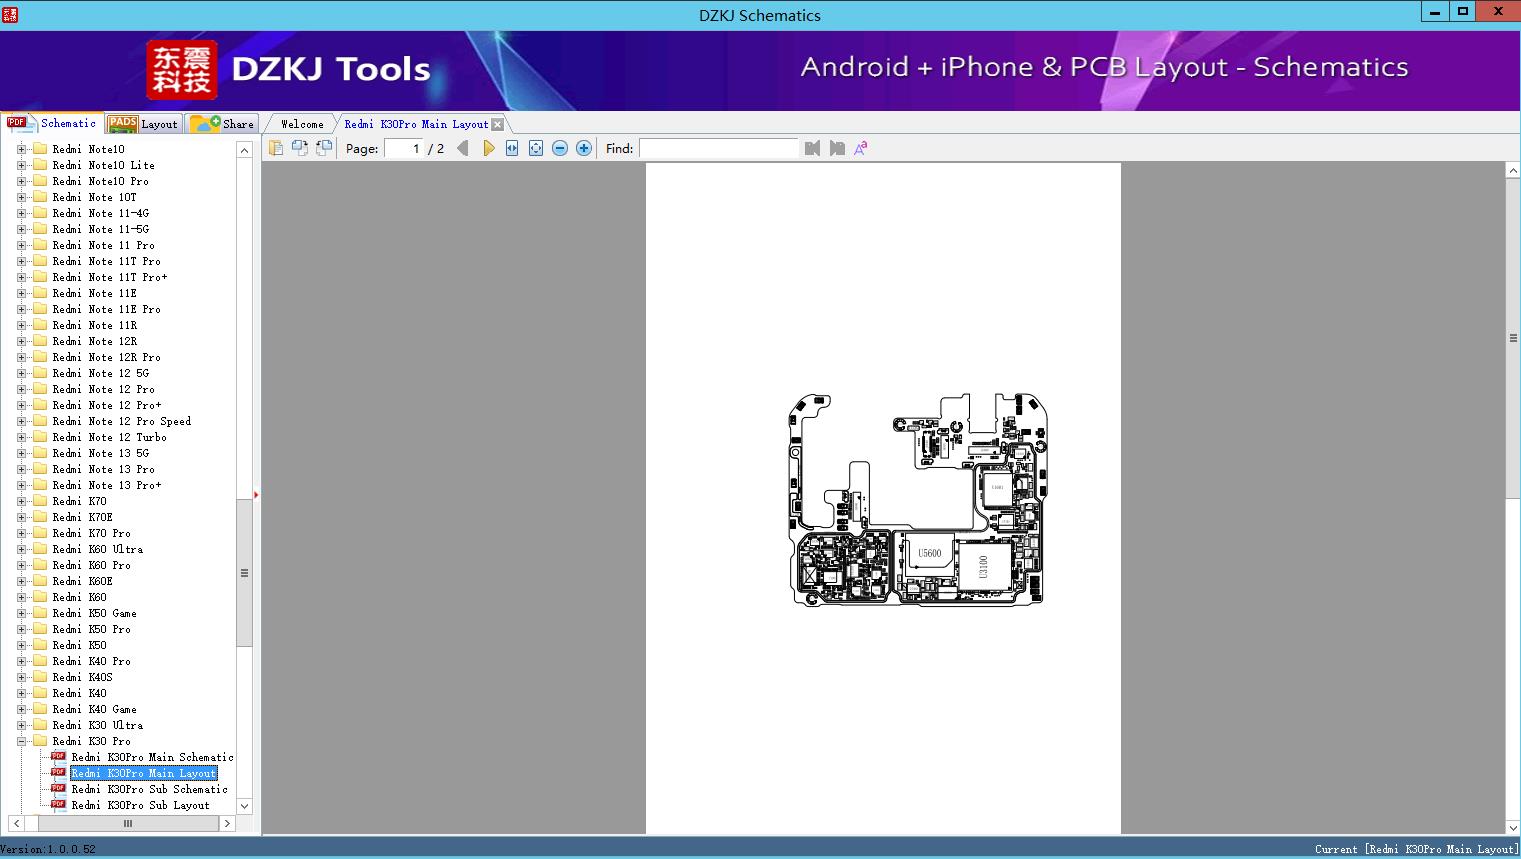Expand the Redmi K70 folder
Screen dimensions: 1521x859
click(x=21, y=501)
